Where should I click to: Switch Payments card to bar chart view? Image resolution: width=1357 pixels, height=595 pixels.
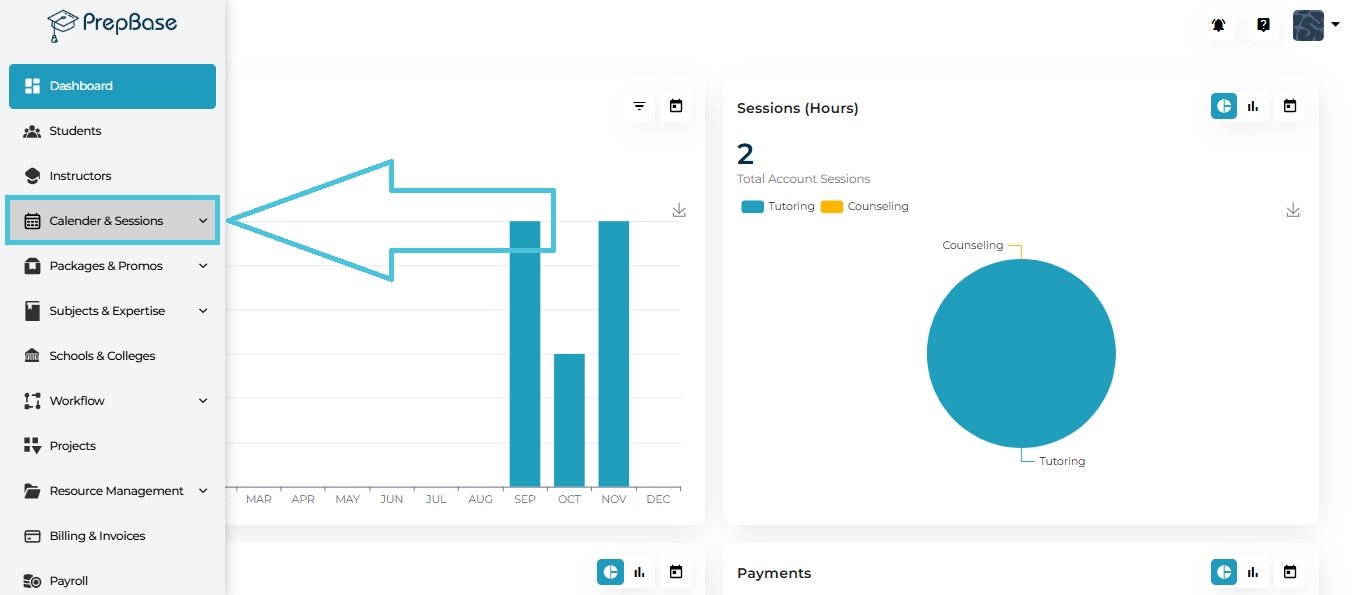(1253, 572)
